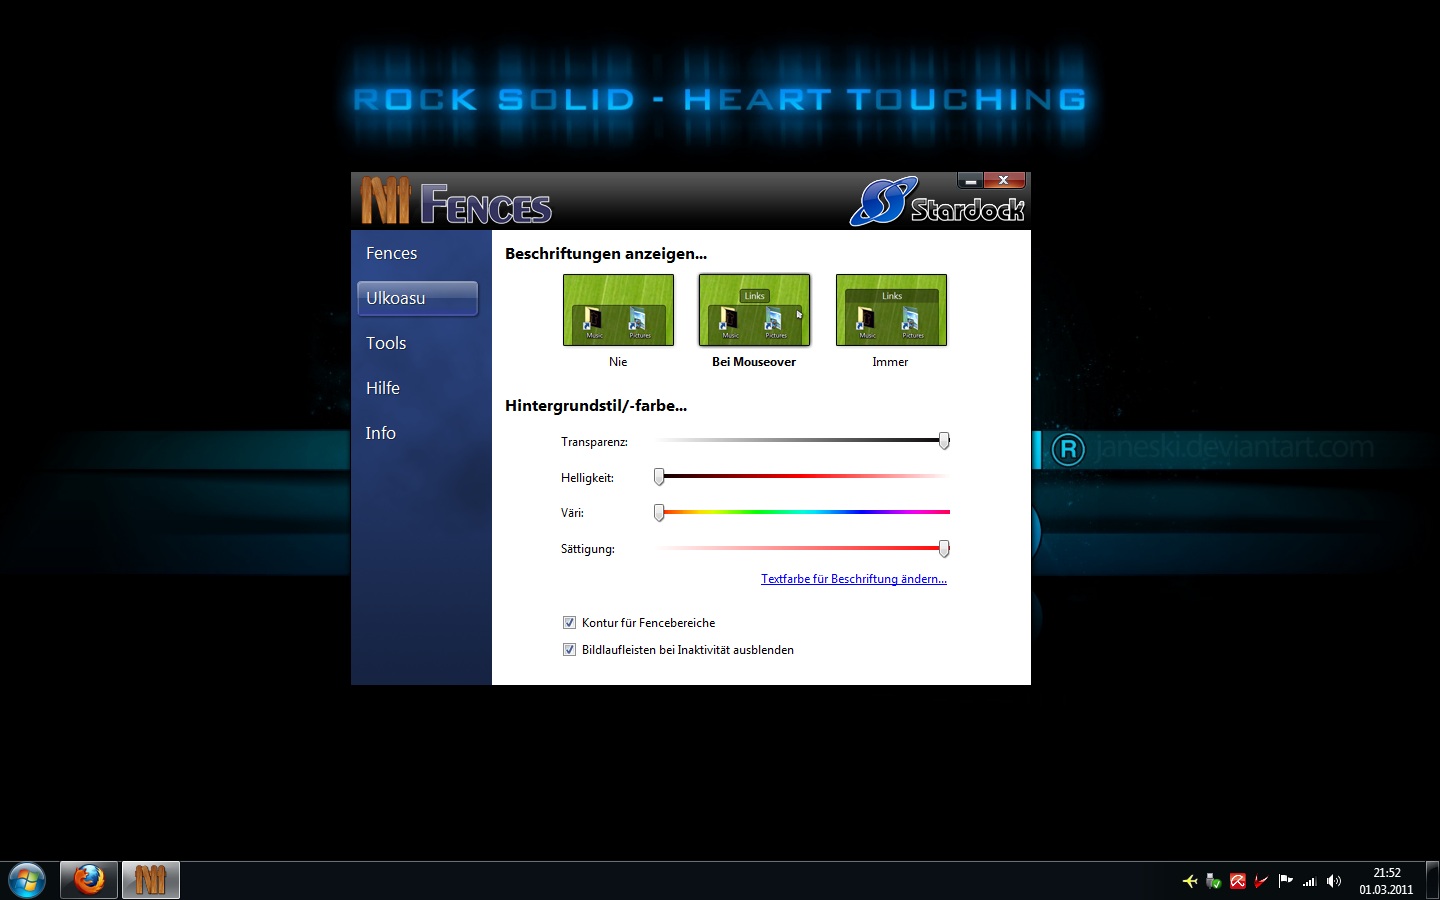Launch Firefox from the taskbar

click(89, 880)
